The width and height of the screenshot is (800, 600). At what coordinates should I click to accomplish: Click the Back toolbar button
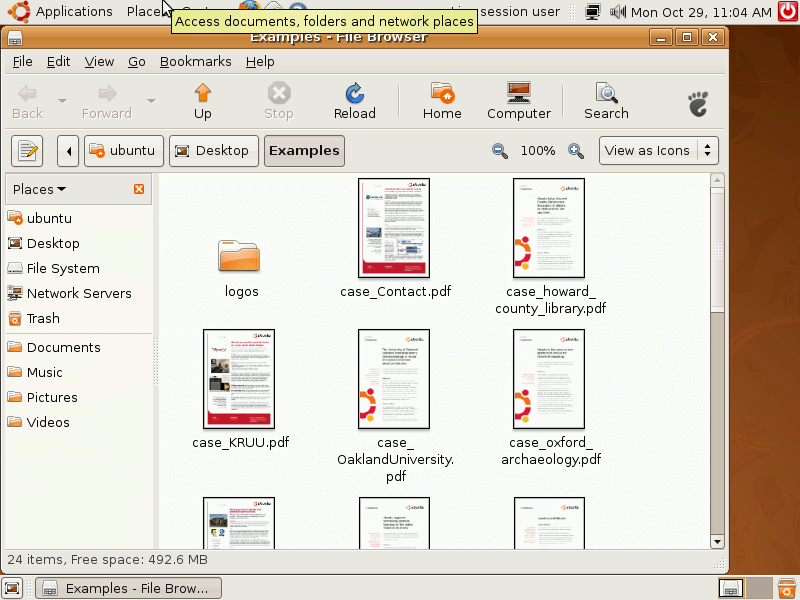[x=28, y=102]
